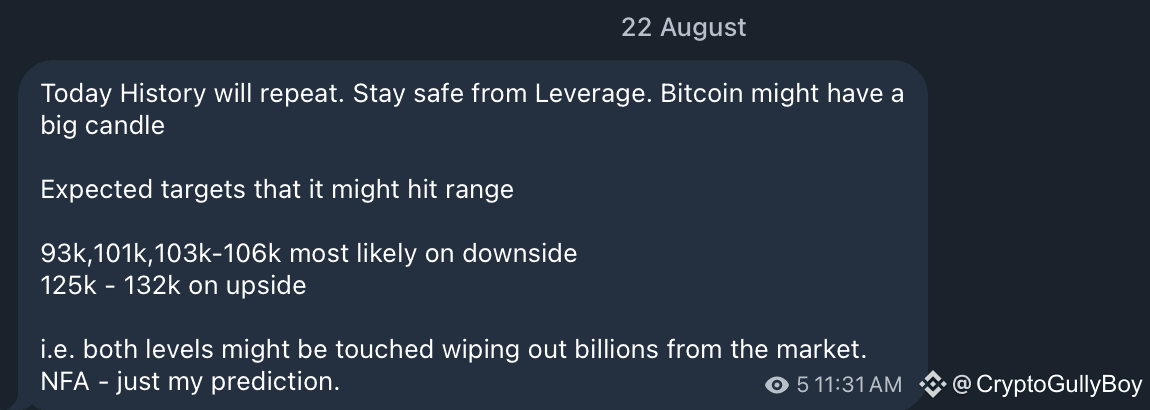Click the 22 August date header
1150x410 pixels.
coord(683,27)
